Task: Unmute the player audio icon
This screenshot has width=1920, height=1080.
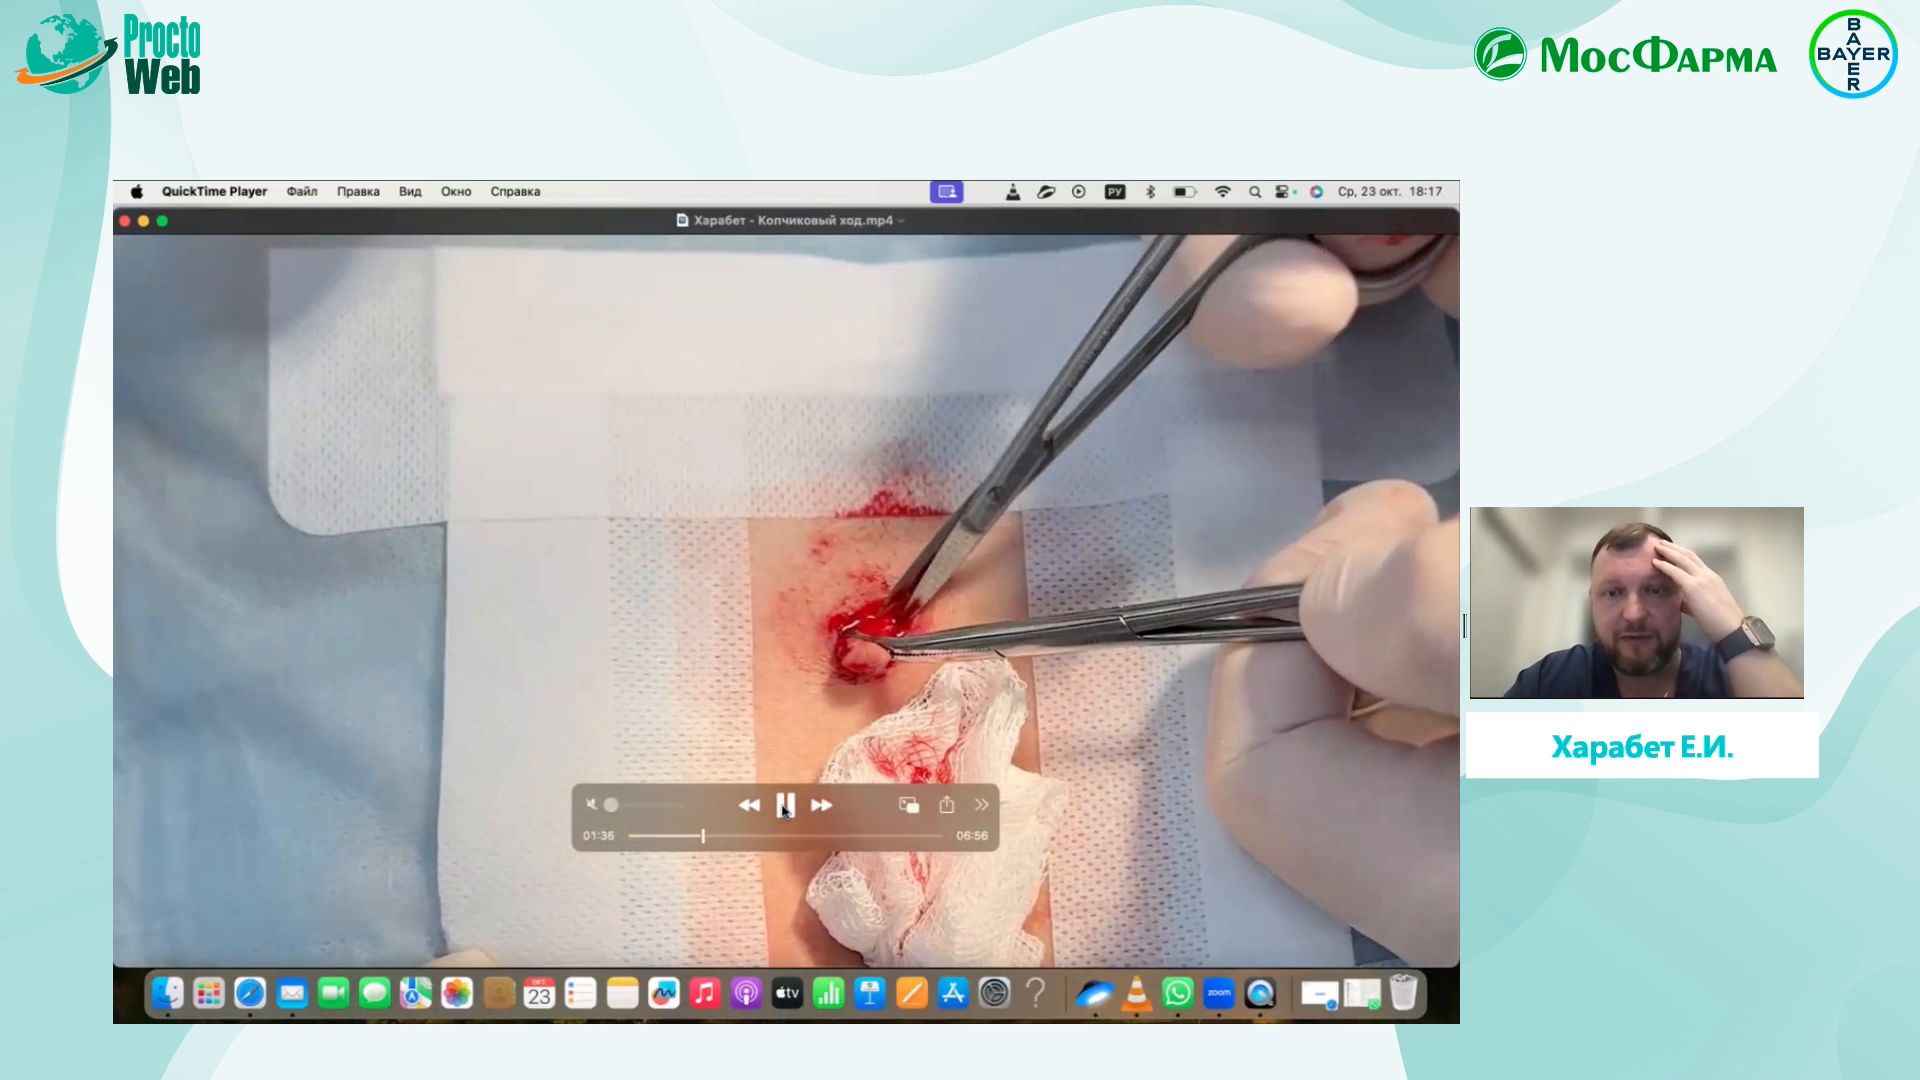Action: [591, 805]
